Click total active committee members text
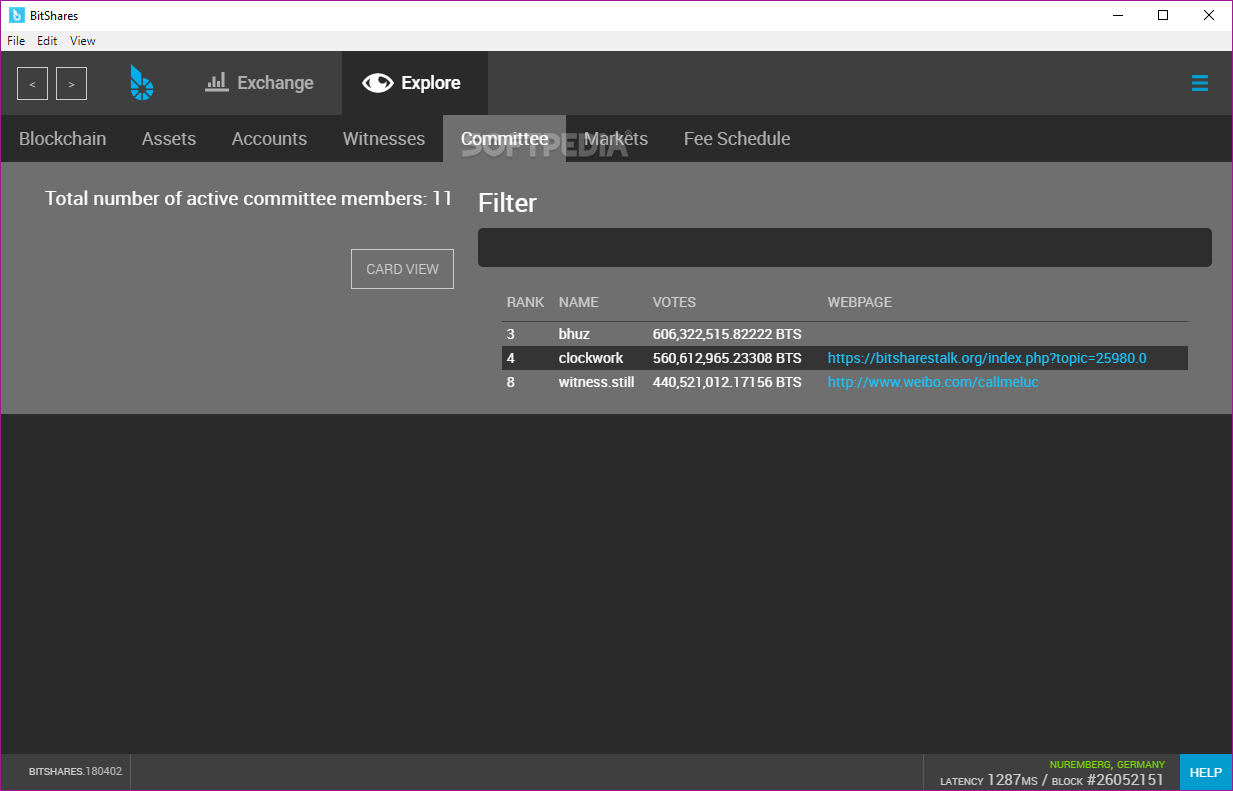This screenshot has height=791, width=1233. click(x=249, y=198)
